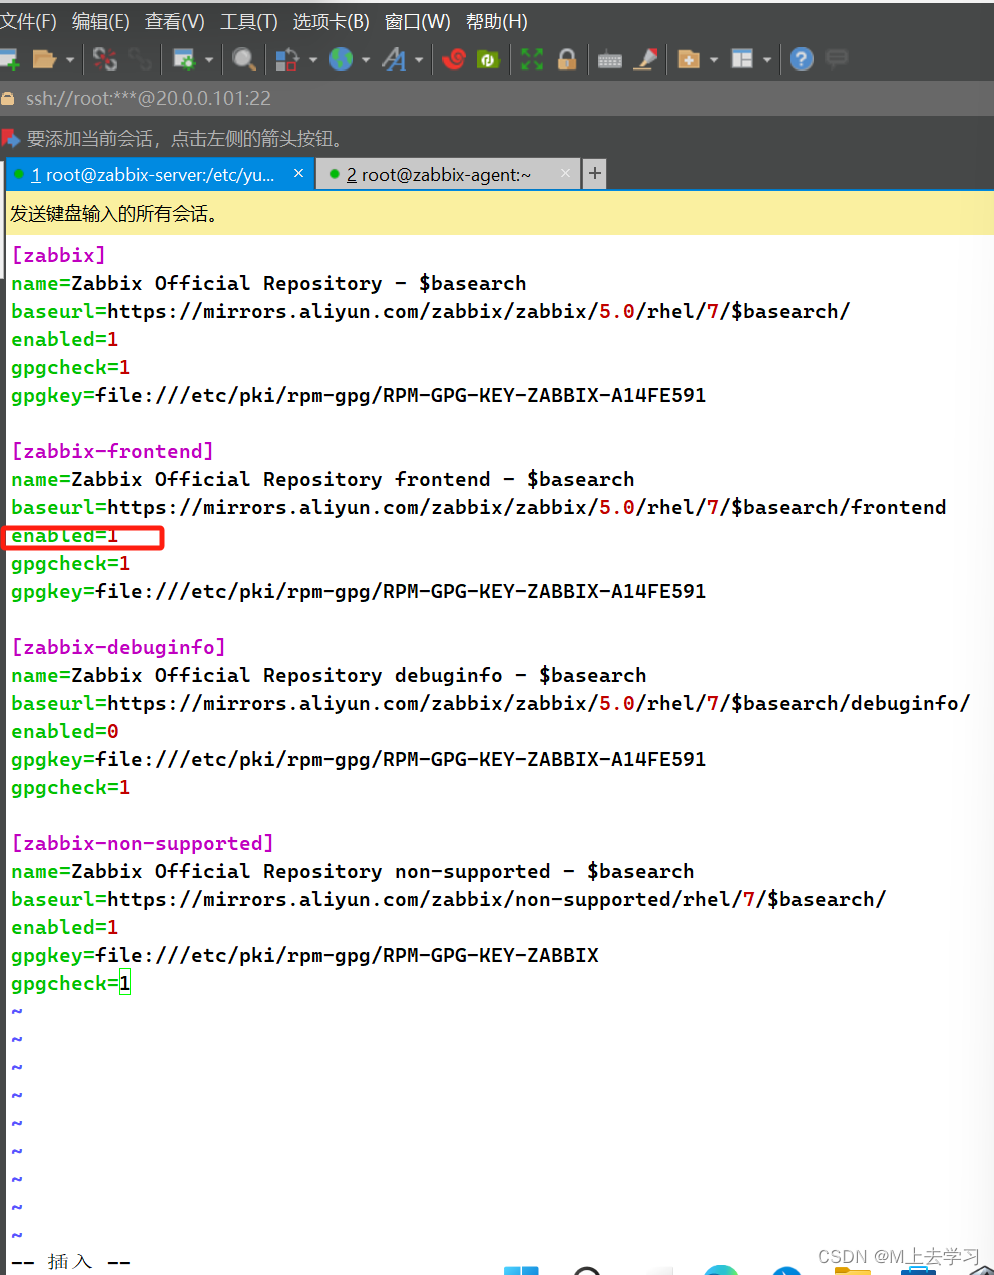Open the 帮助(H) menu
Image resolution: width=994 pixels, height=1275 pixels.
(497, 21)
